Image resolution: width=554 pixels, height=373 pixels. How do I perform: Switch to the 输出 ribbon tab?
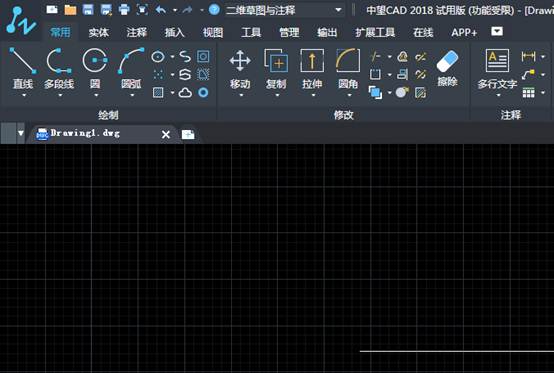[327, 33]
